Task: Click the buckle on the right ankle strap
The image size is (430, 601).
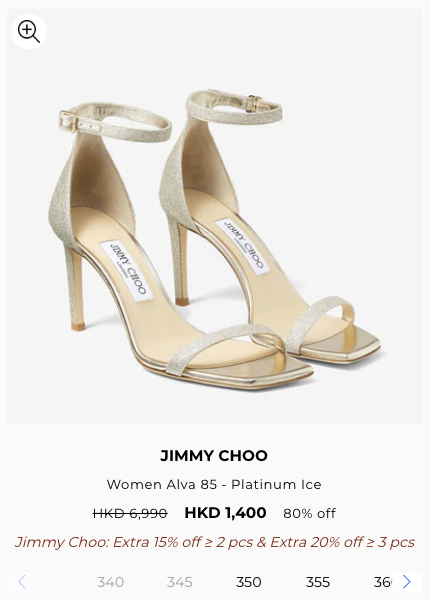Action: [x=255, y=101]
